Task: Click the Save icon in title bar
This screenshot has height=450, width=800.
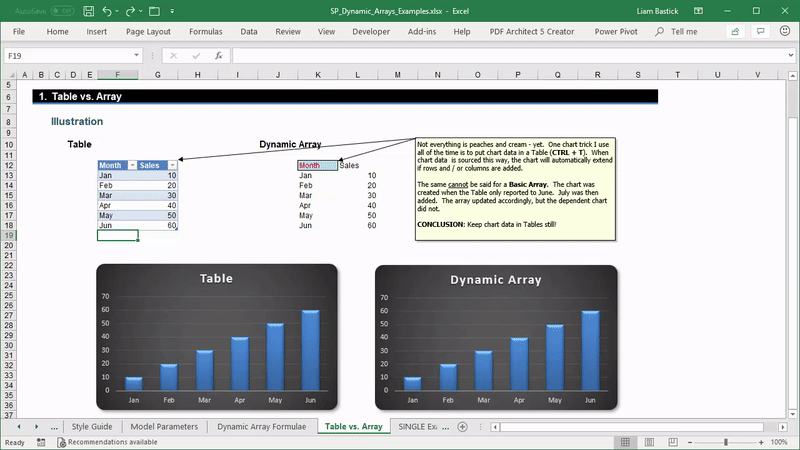Action: click(88, 11)
